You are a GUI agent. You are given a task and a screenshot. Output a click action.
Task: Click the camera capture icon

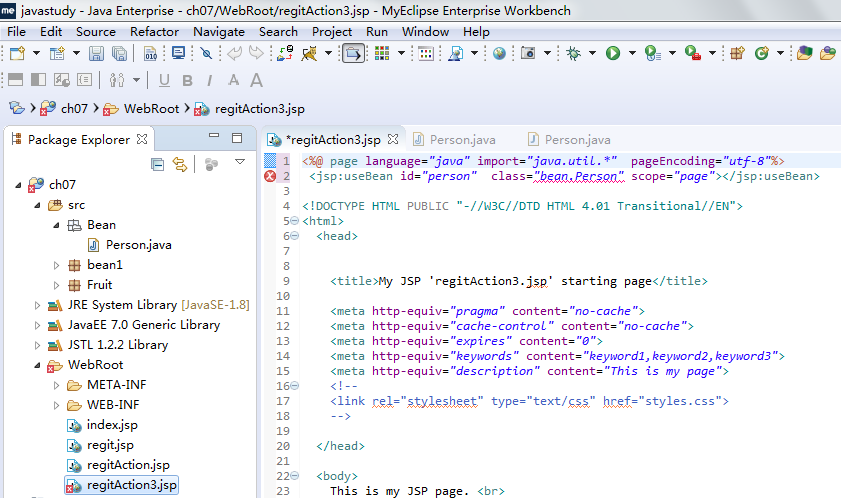click(528, 53)
